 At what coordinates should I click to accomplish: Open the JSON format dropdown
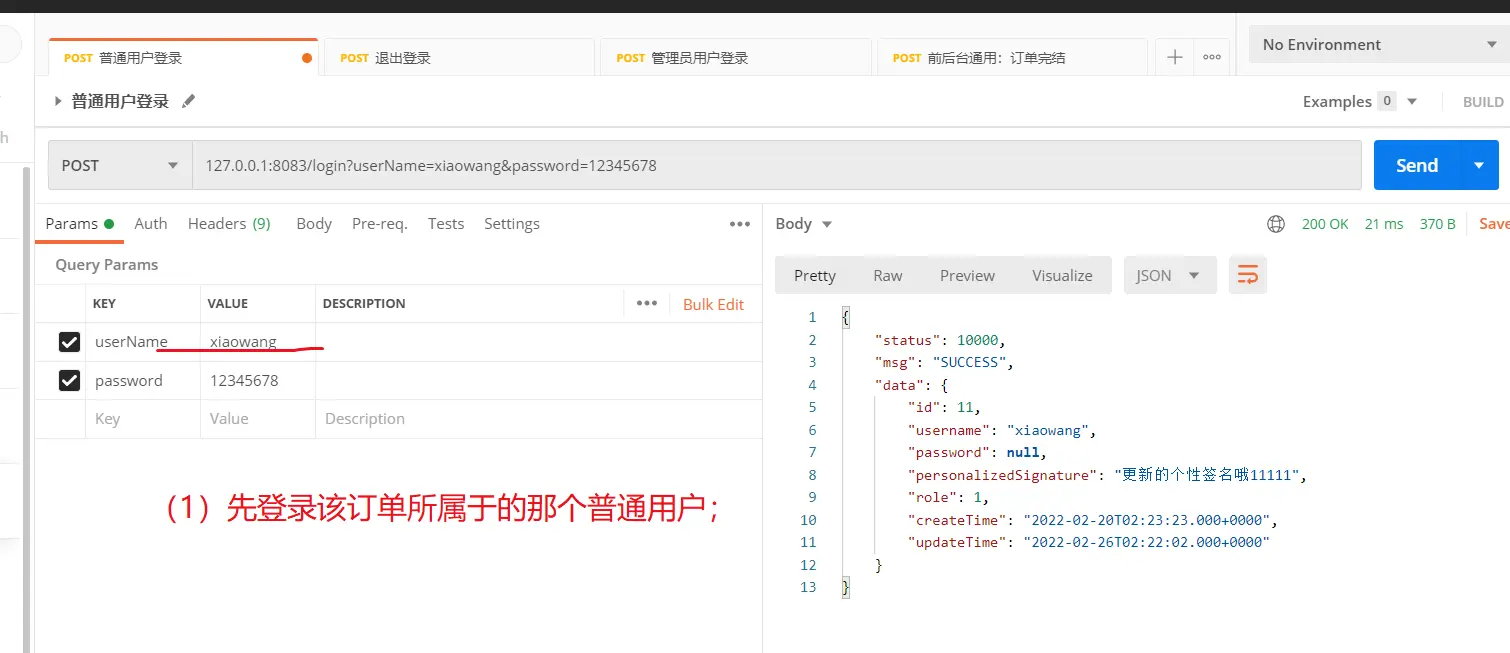1170,276
